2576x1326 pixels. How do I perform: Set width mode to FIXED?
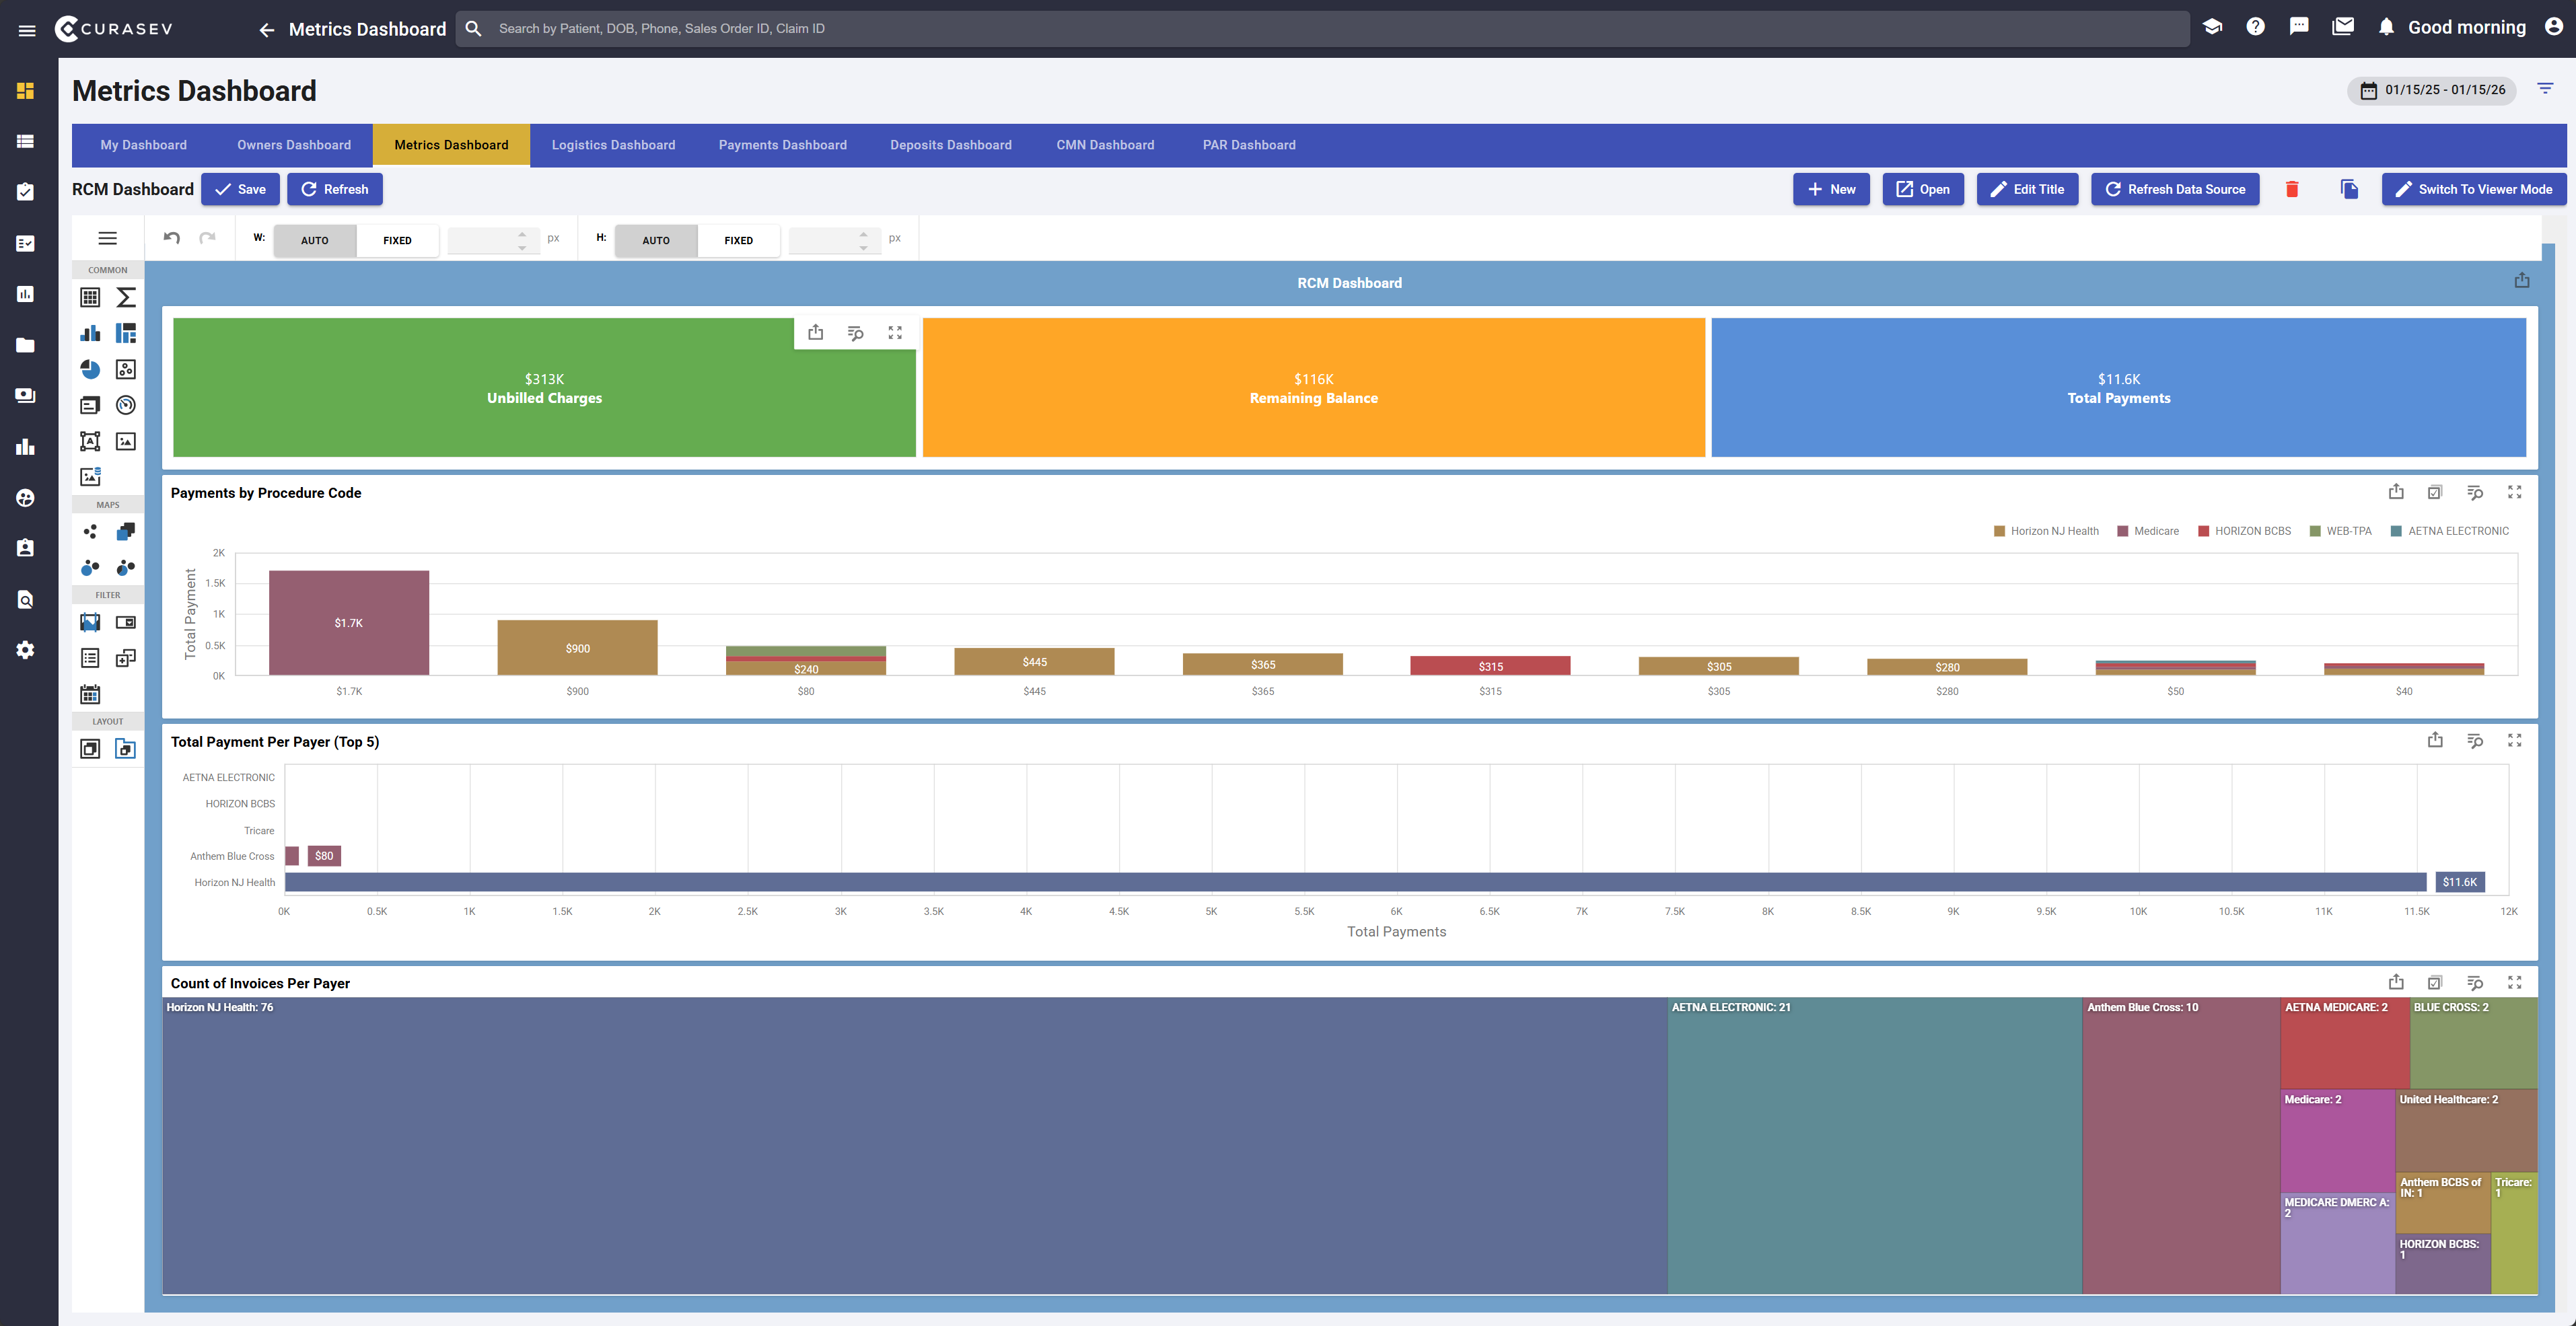pyautogui.click(x=397, y=240)
